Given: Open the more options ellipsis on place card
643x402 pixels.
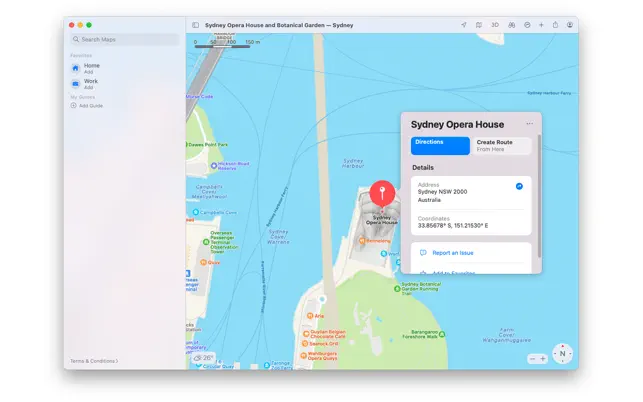Looking at the screenshot, I should (530, 123).
